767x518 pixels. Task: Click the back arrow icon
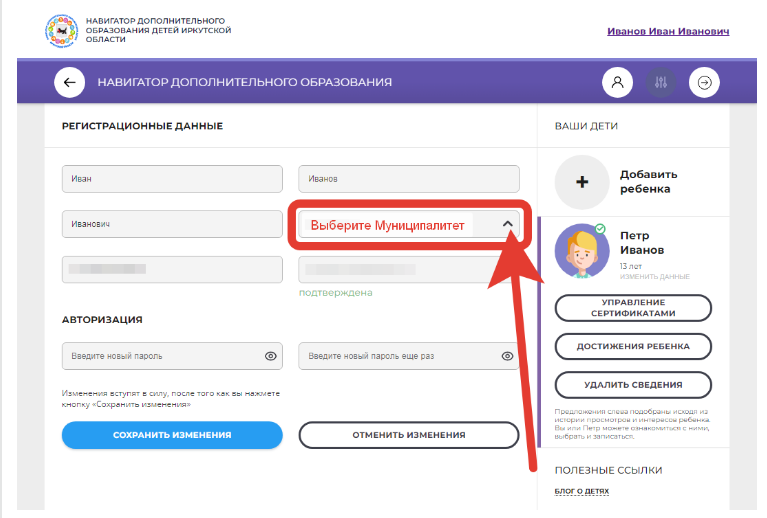pyautogui.click(x=69, y=83)
